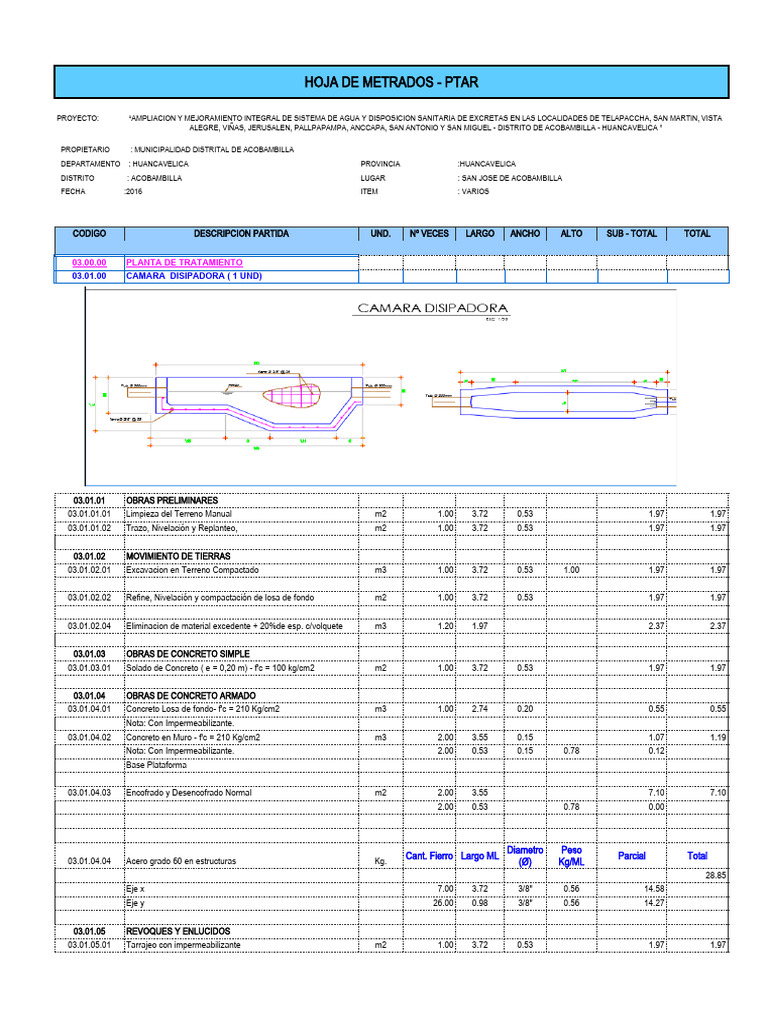
Task: Select the MUNICIPALIDAD DISTRITAL DE ACOBAMBILLA owner value
Action: pos(212,150)
